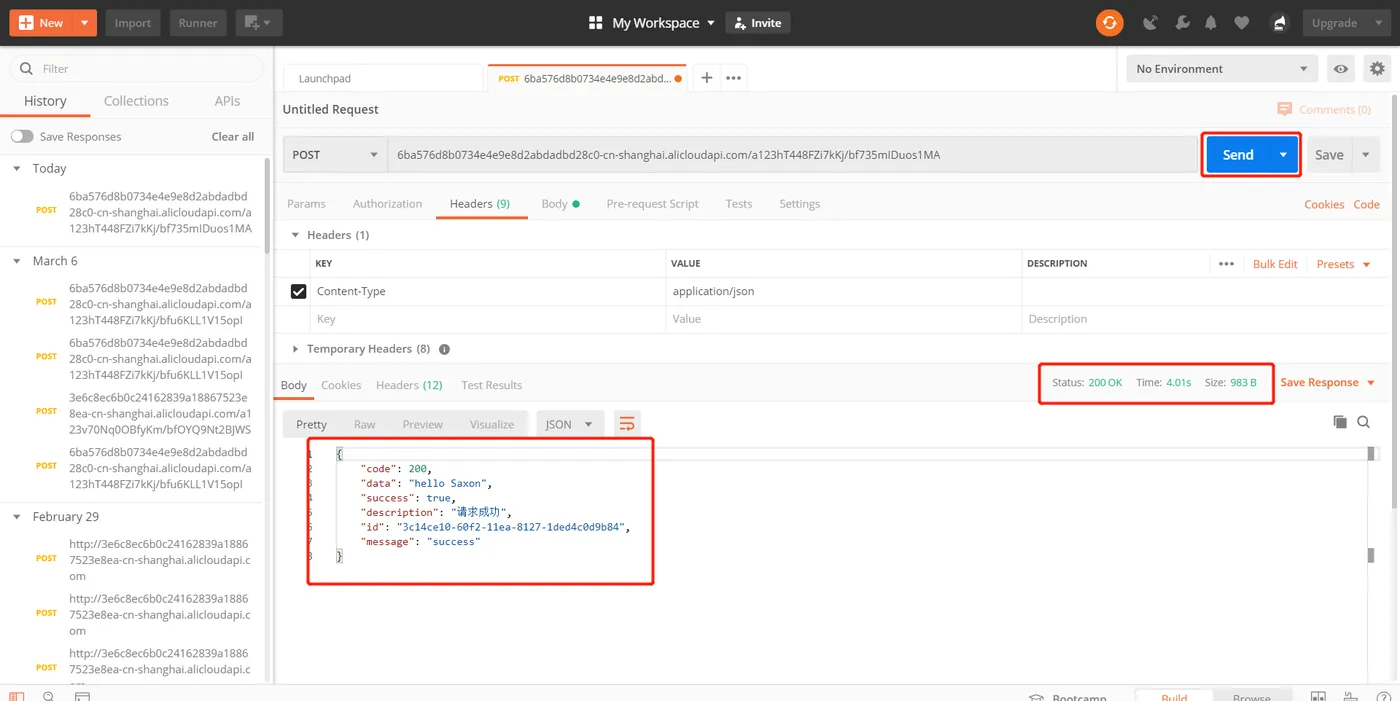Open the Test Results tab
The height and width of the screenshot is (701, 1400).
(491, 385)
